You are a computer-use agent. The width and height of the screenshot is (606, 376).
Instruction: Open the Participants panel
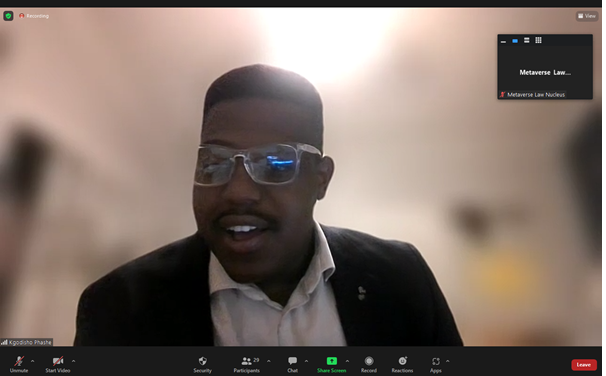point(247,364)
